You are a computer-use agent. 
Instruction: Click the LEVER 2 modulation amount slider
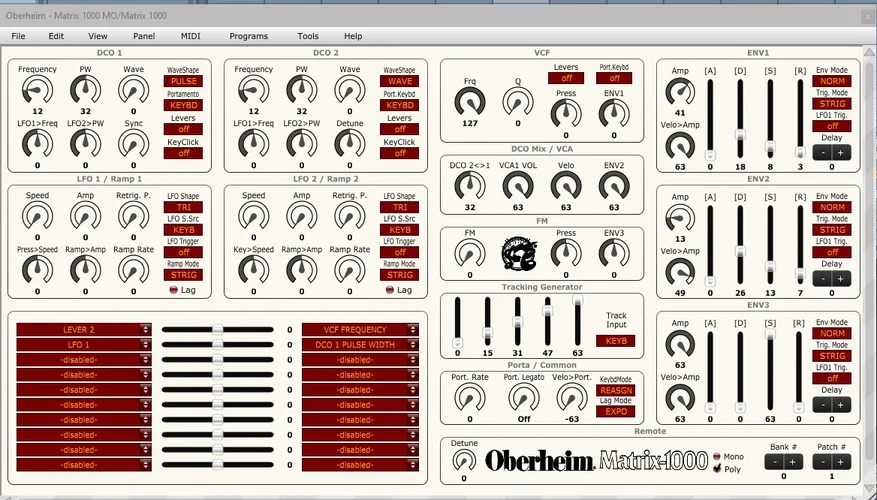217,329
